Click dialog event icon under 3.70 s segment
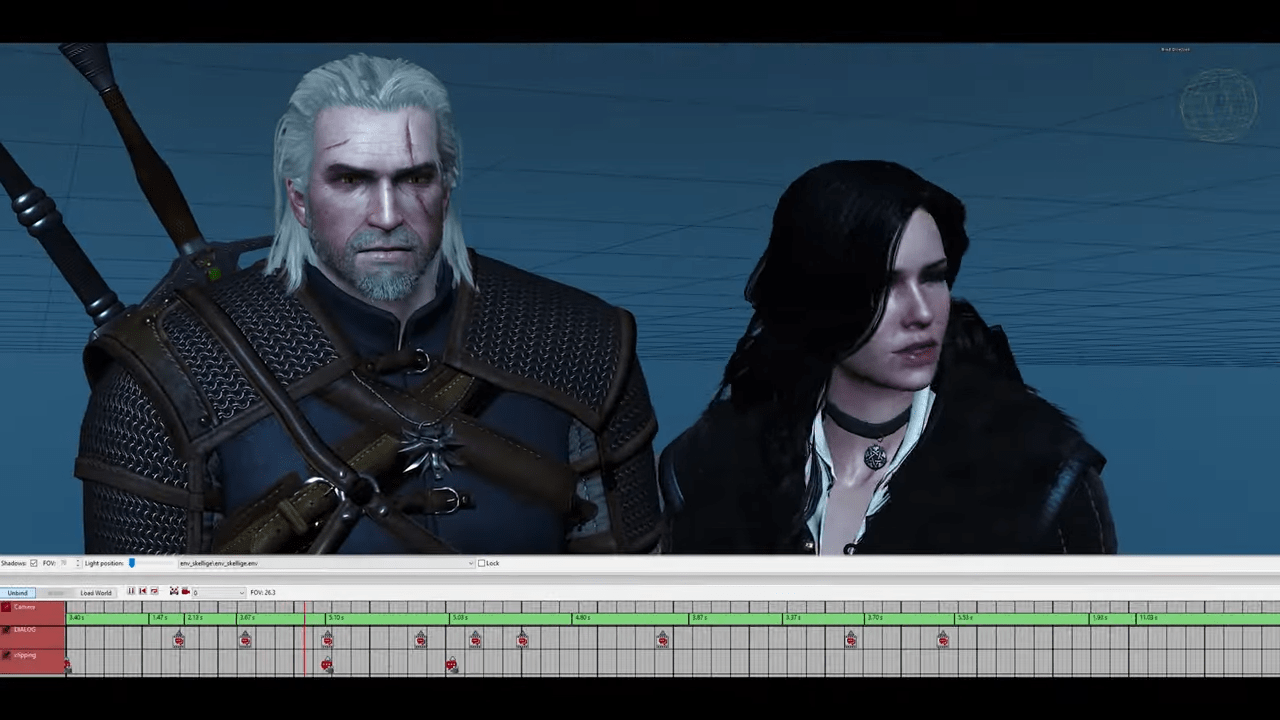 [943, 638]
